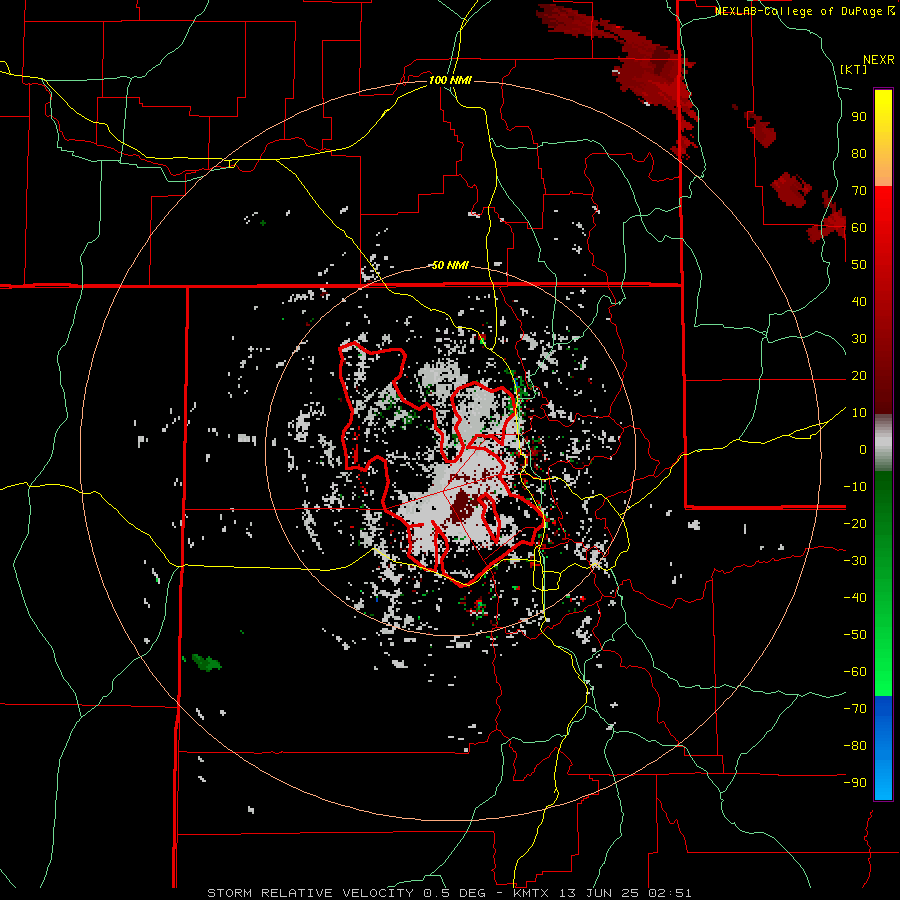Select the NEXLAB-College of DuPage credit text
The width and height of the screenshot is (900, 900).
point(805,11)
